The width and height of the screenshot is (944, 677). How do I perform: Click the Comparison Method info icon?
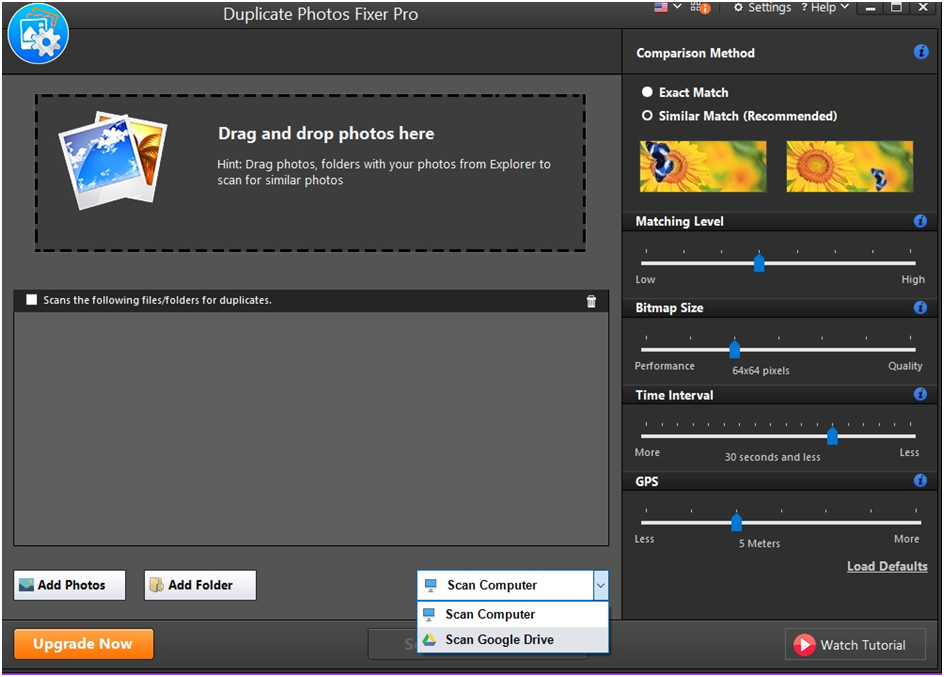point(921,52)
